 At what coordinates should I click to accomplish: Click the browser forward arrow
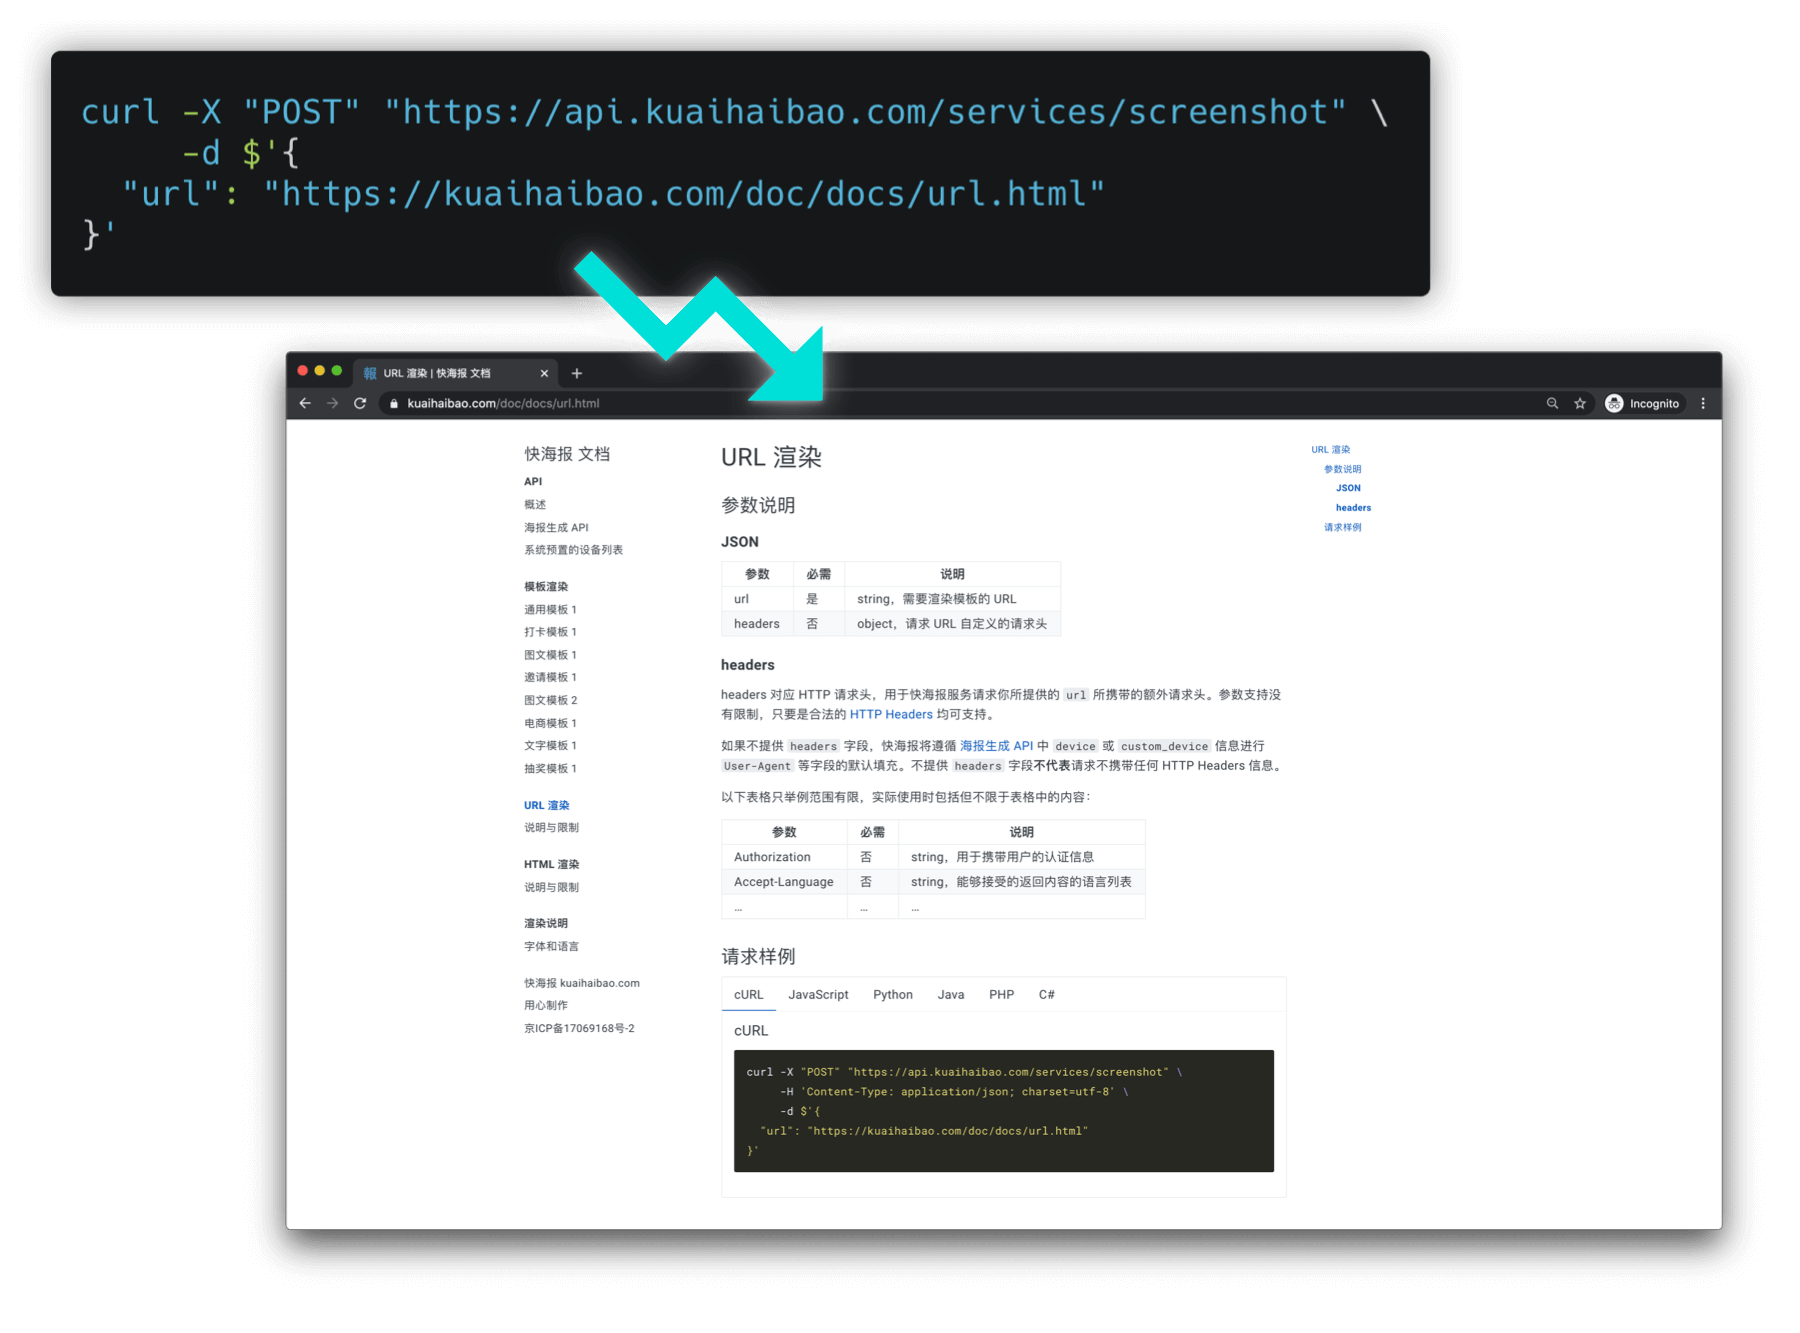332,403
